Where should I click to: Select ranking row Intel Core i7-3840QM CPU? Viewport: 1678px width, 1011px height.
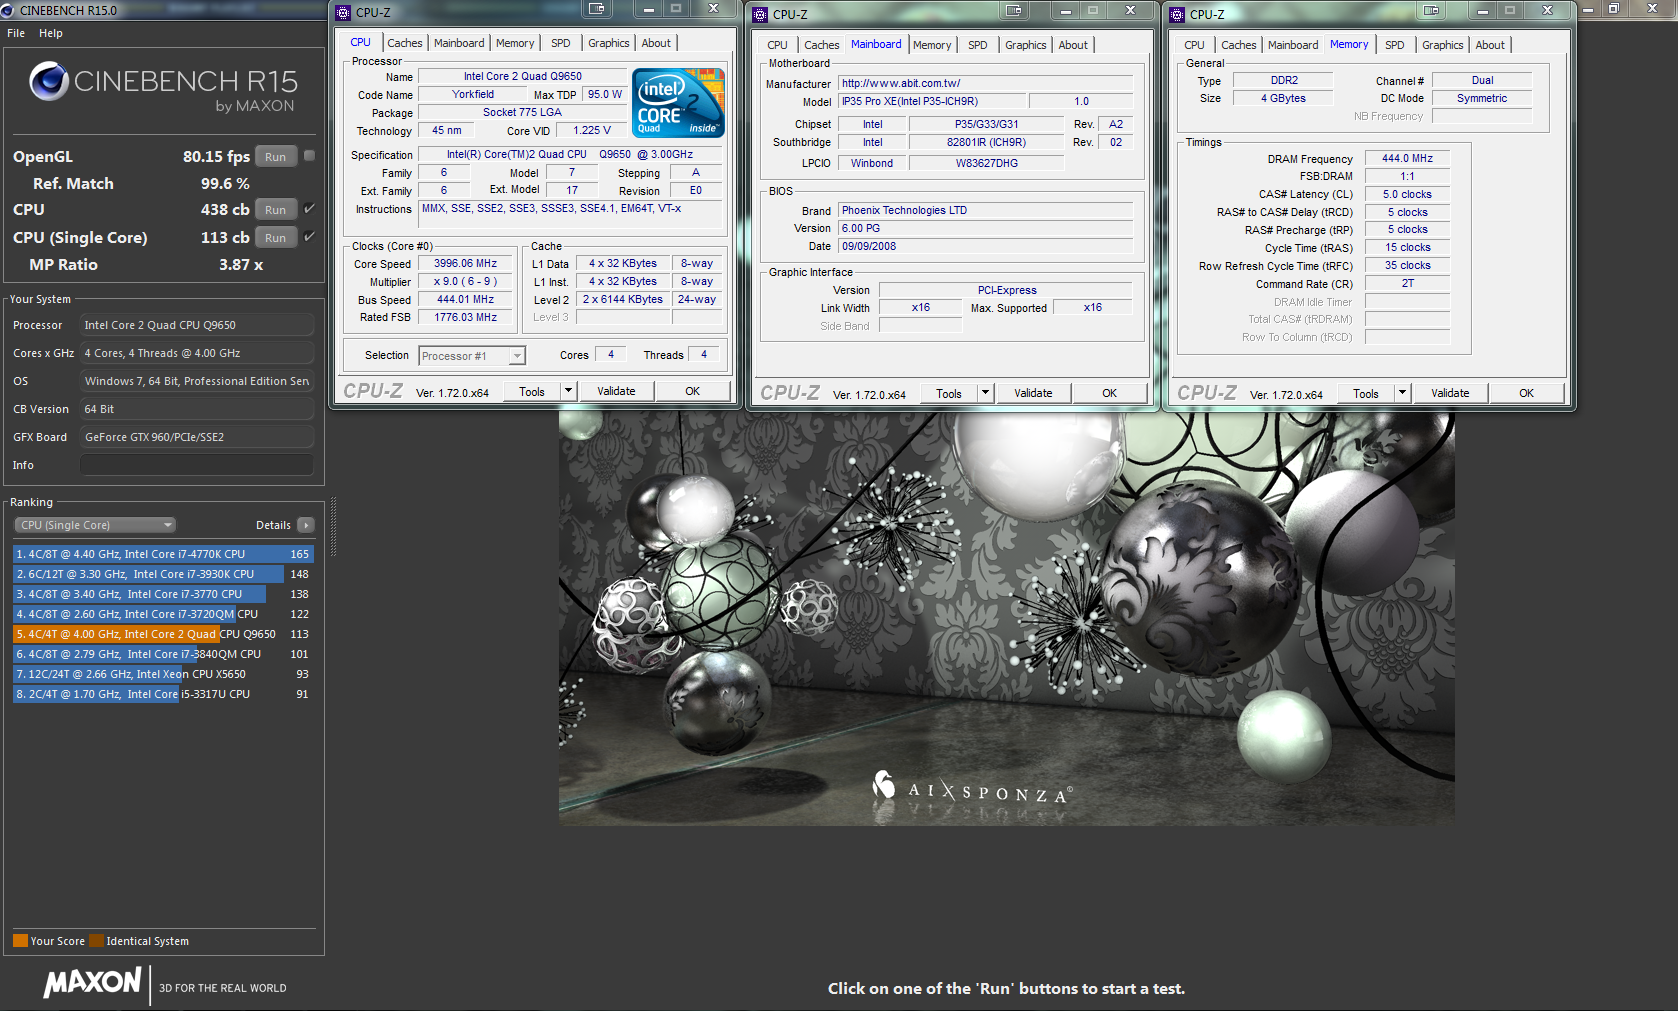click(163, 654)
